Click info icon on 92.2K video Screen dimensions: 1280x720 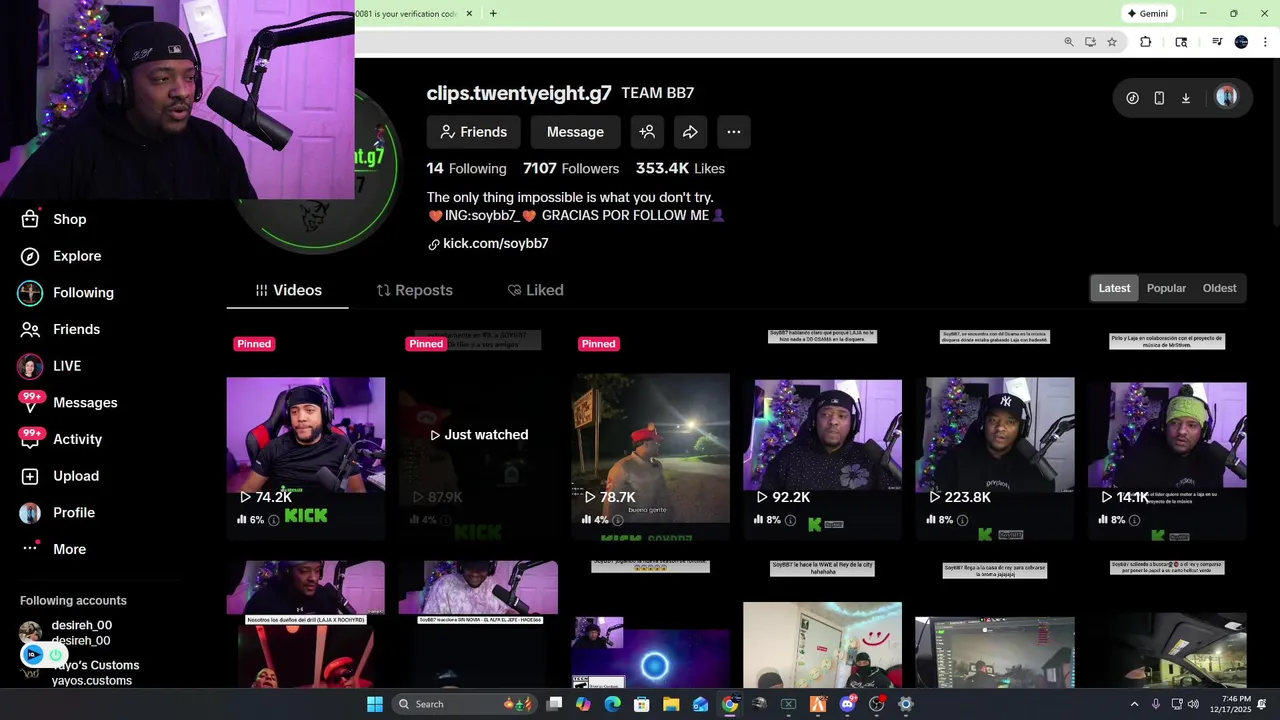[790, 520]
